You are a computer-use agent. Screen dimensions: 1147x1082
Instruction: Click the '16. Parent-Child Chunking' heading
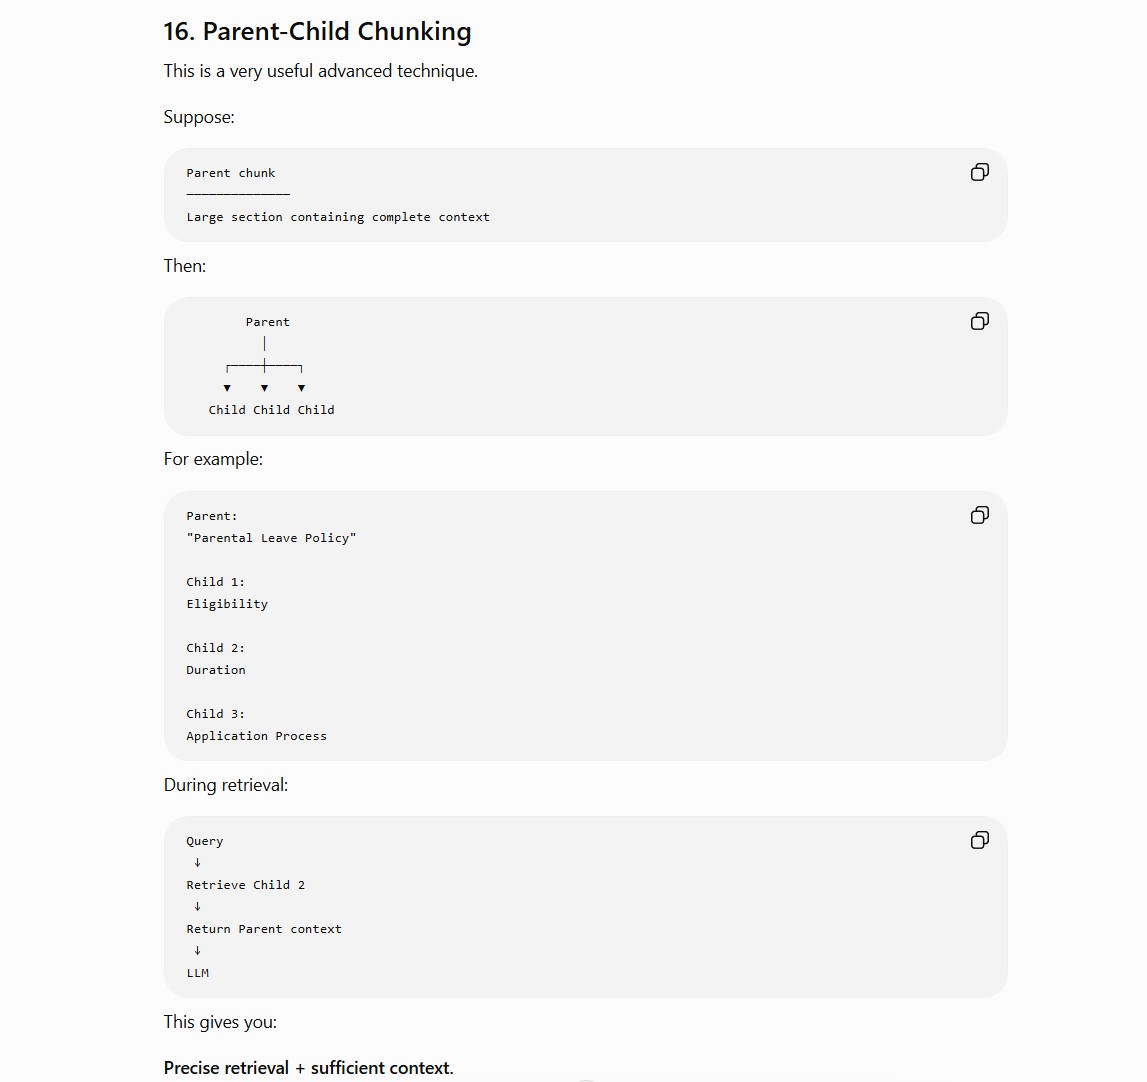click(317, 31)
